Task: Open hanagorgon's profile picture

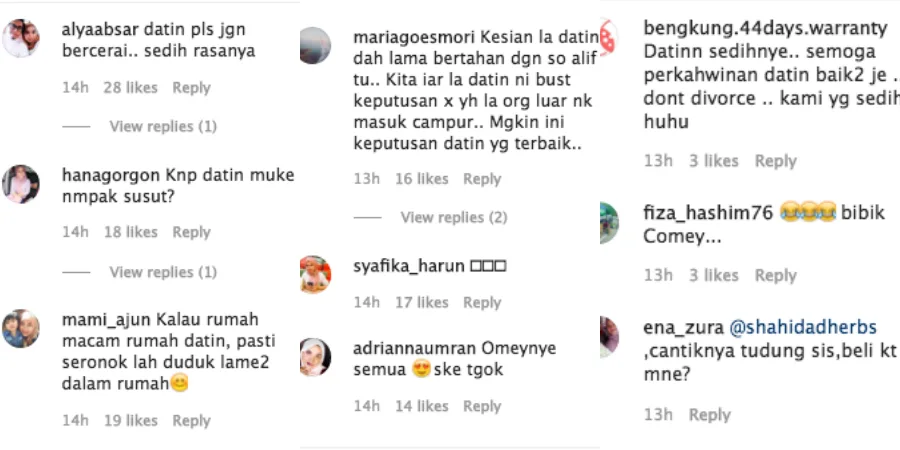Action: 21,184
